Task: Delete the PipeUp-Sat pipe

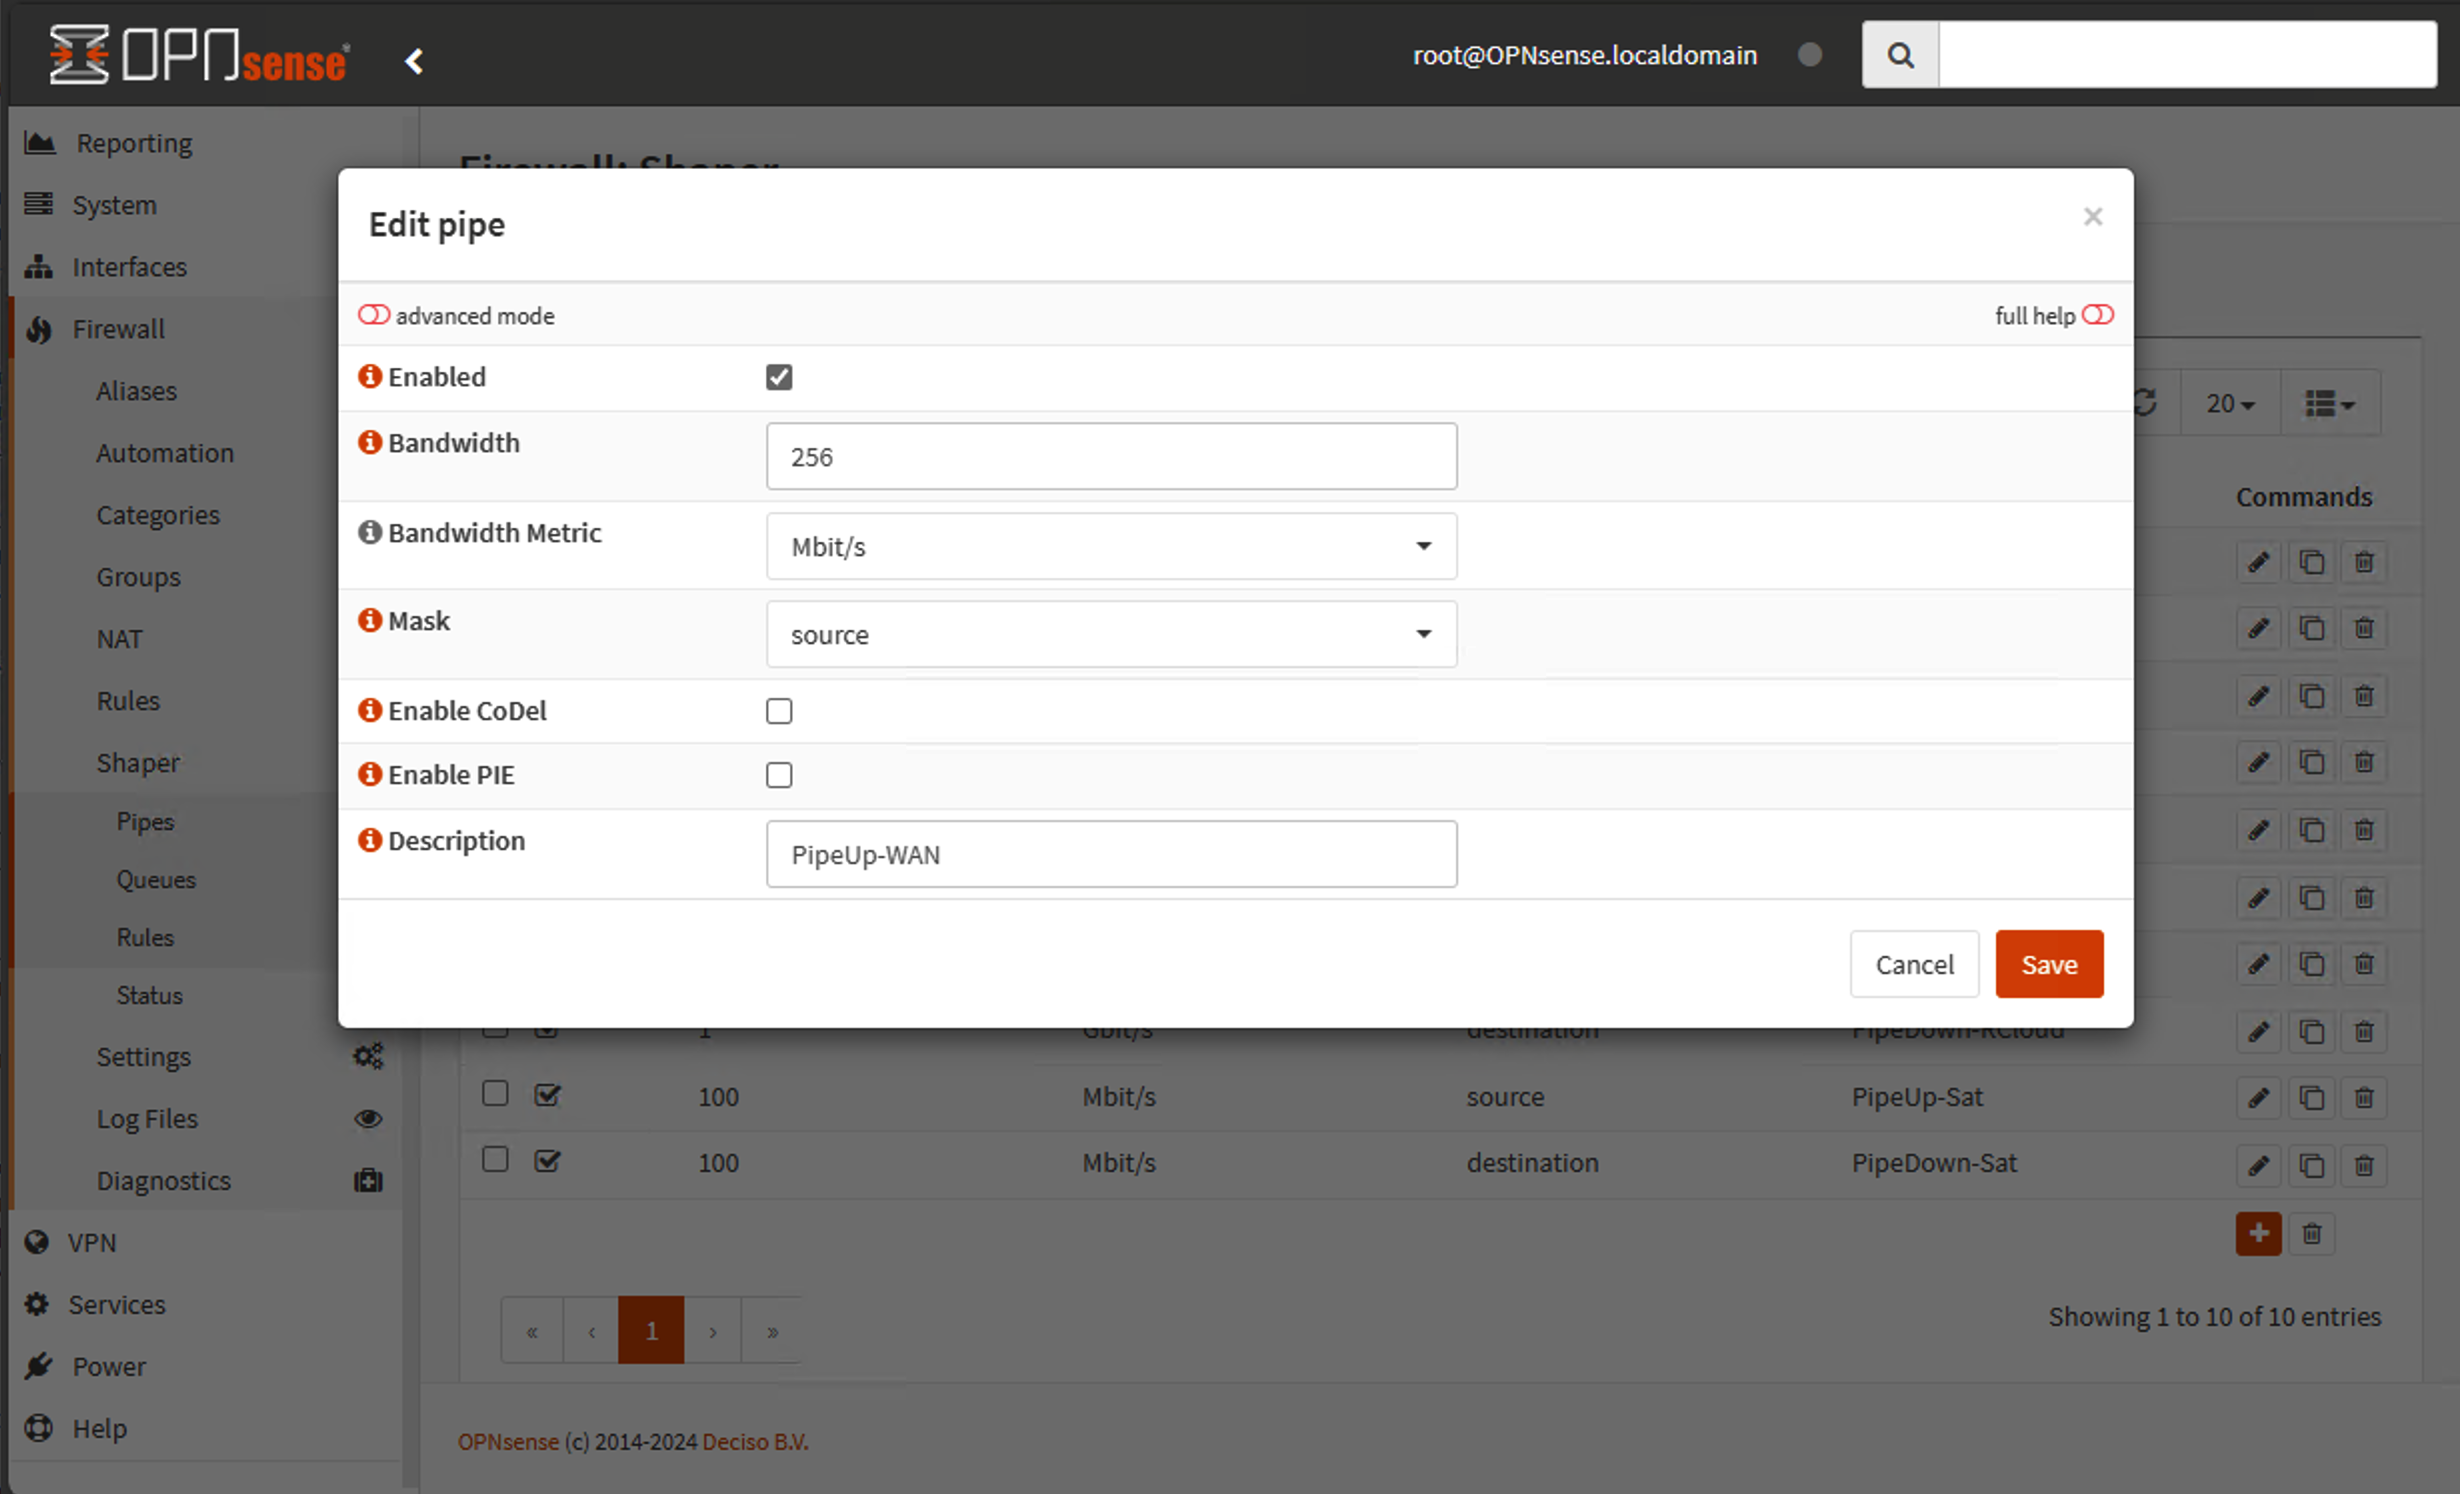Action: tap(2364, 1098)
